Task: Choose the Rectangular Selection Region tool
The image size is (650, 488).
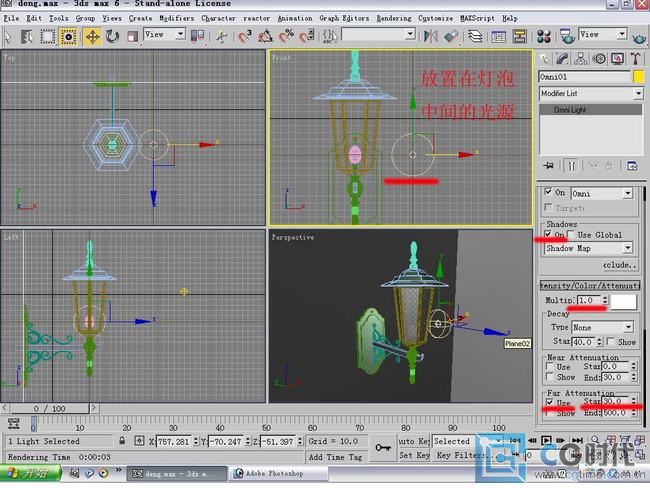Action: [48, 36]
